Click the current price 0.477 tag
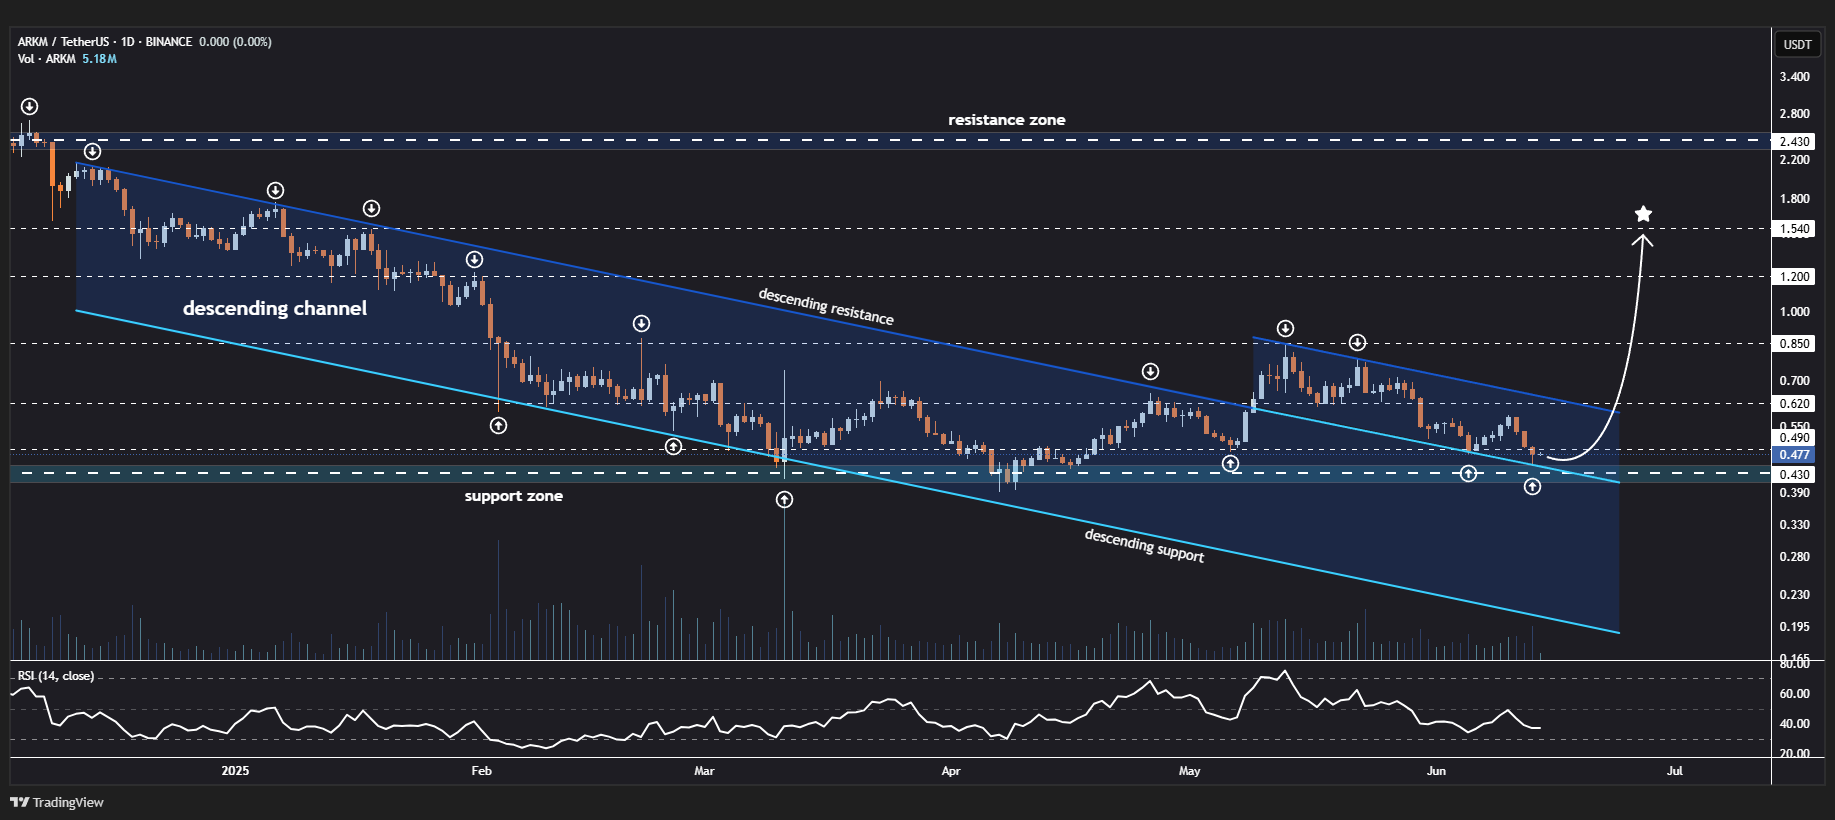This screenshot has width=1835, height=820. pos(1794,454)
